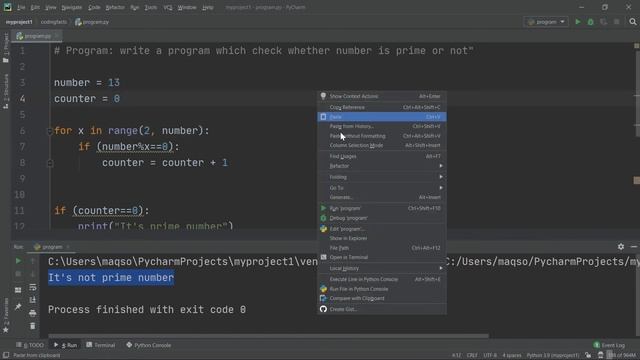Click the bulb icon beside Show Context Actions
Viewport: 640px width, 360px height.
pos(323,96)
